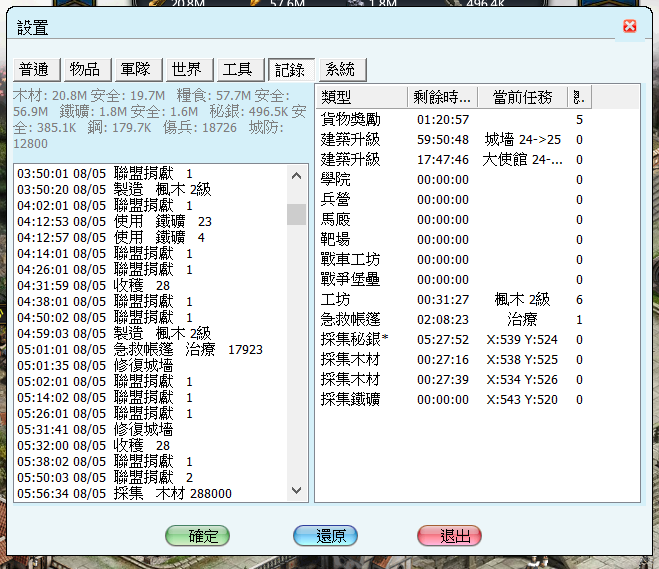Click the green 確定 button
Image resolution: width=659 pixels, height=569 pixels.
pos(197,536)
